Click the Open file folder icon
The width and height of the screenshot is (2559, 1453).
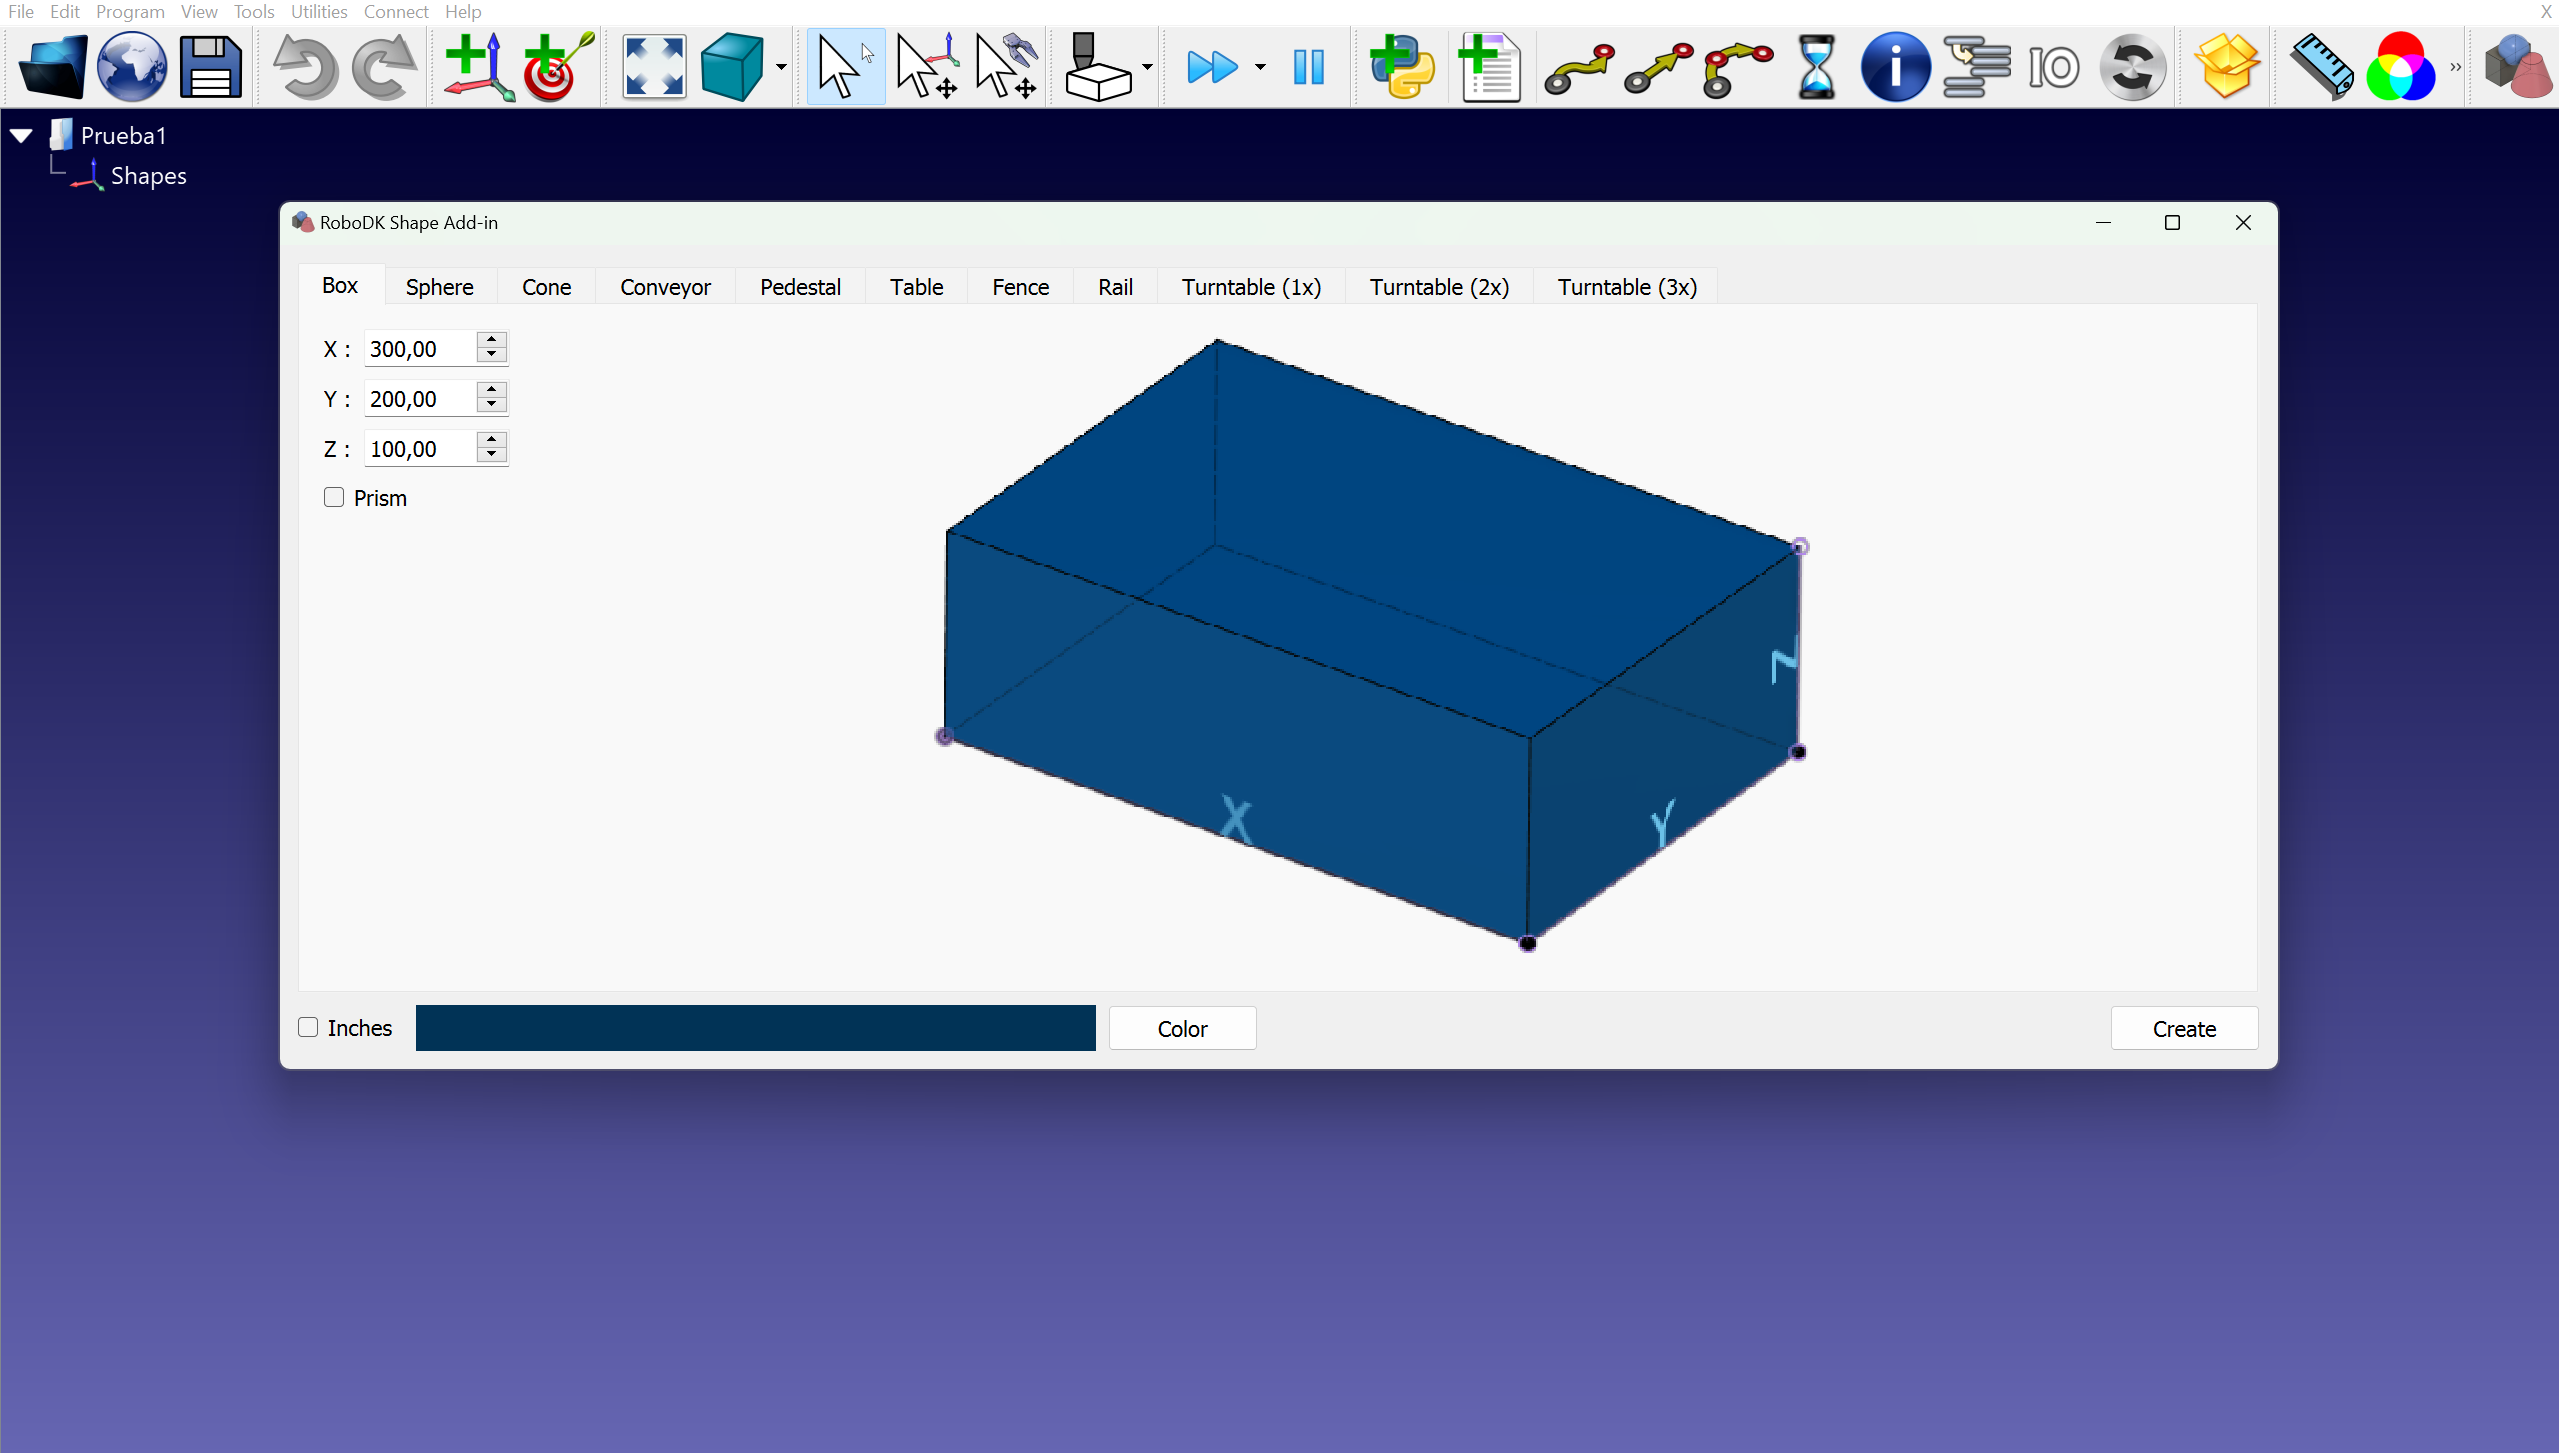[x=52, y=67]
